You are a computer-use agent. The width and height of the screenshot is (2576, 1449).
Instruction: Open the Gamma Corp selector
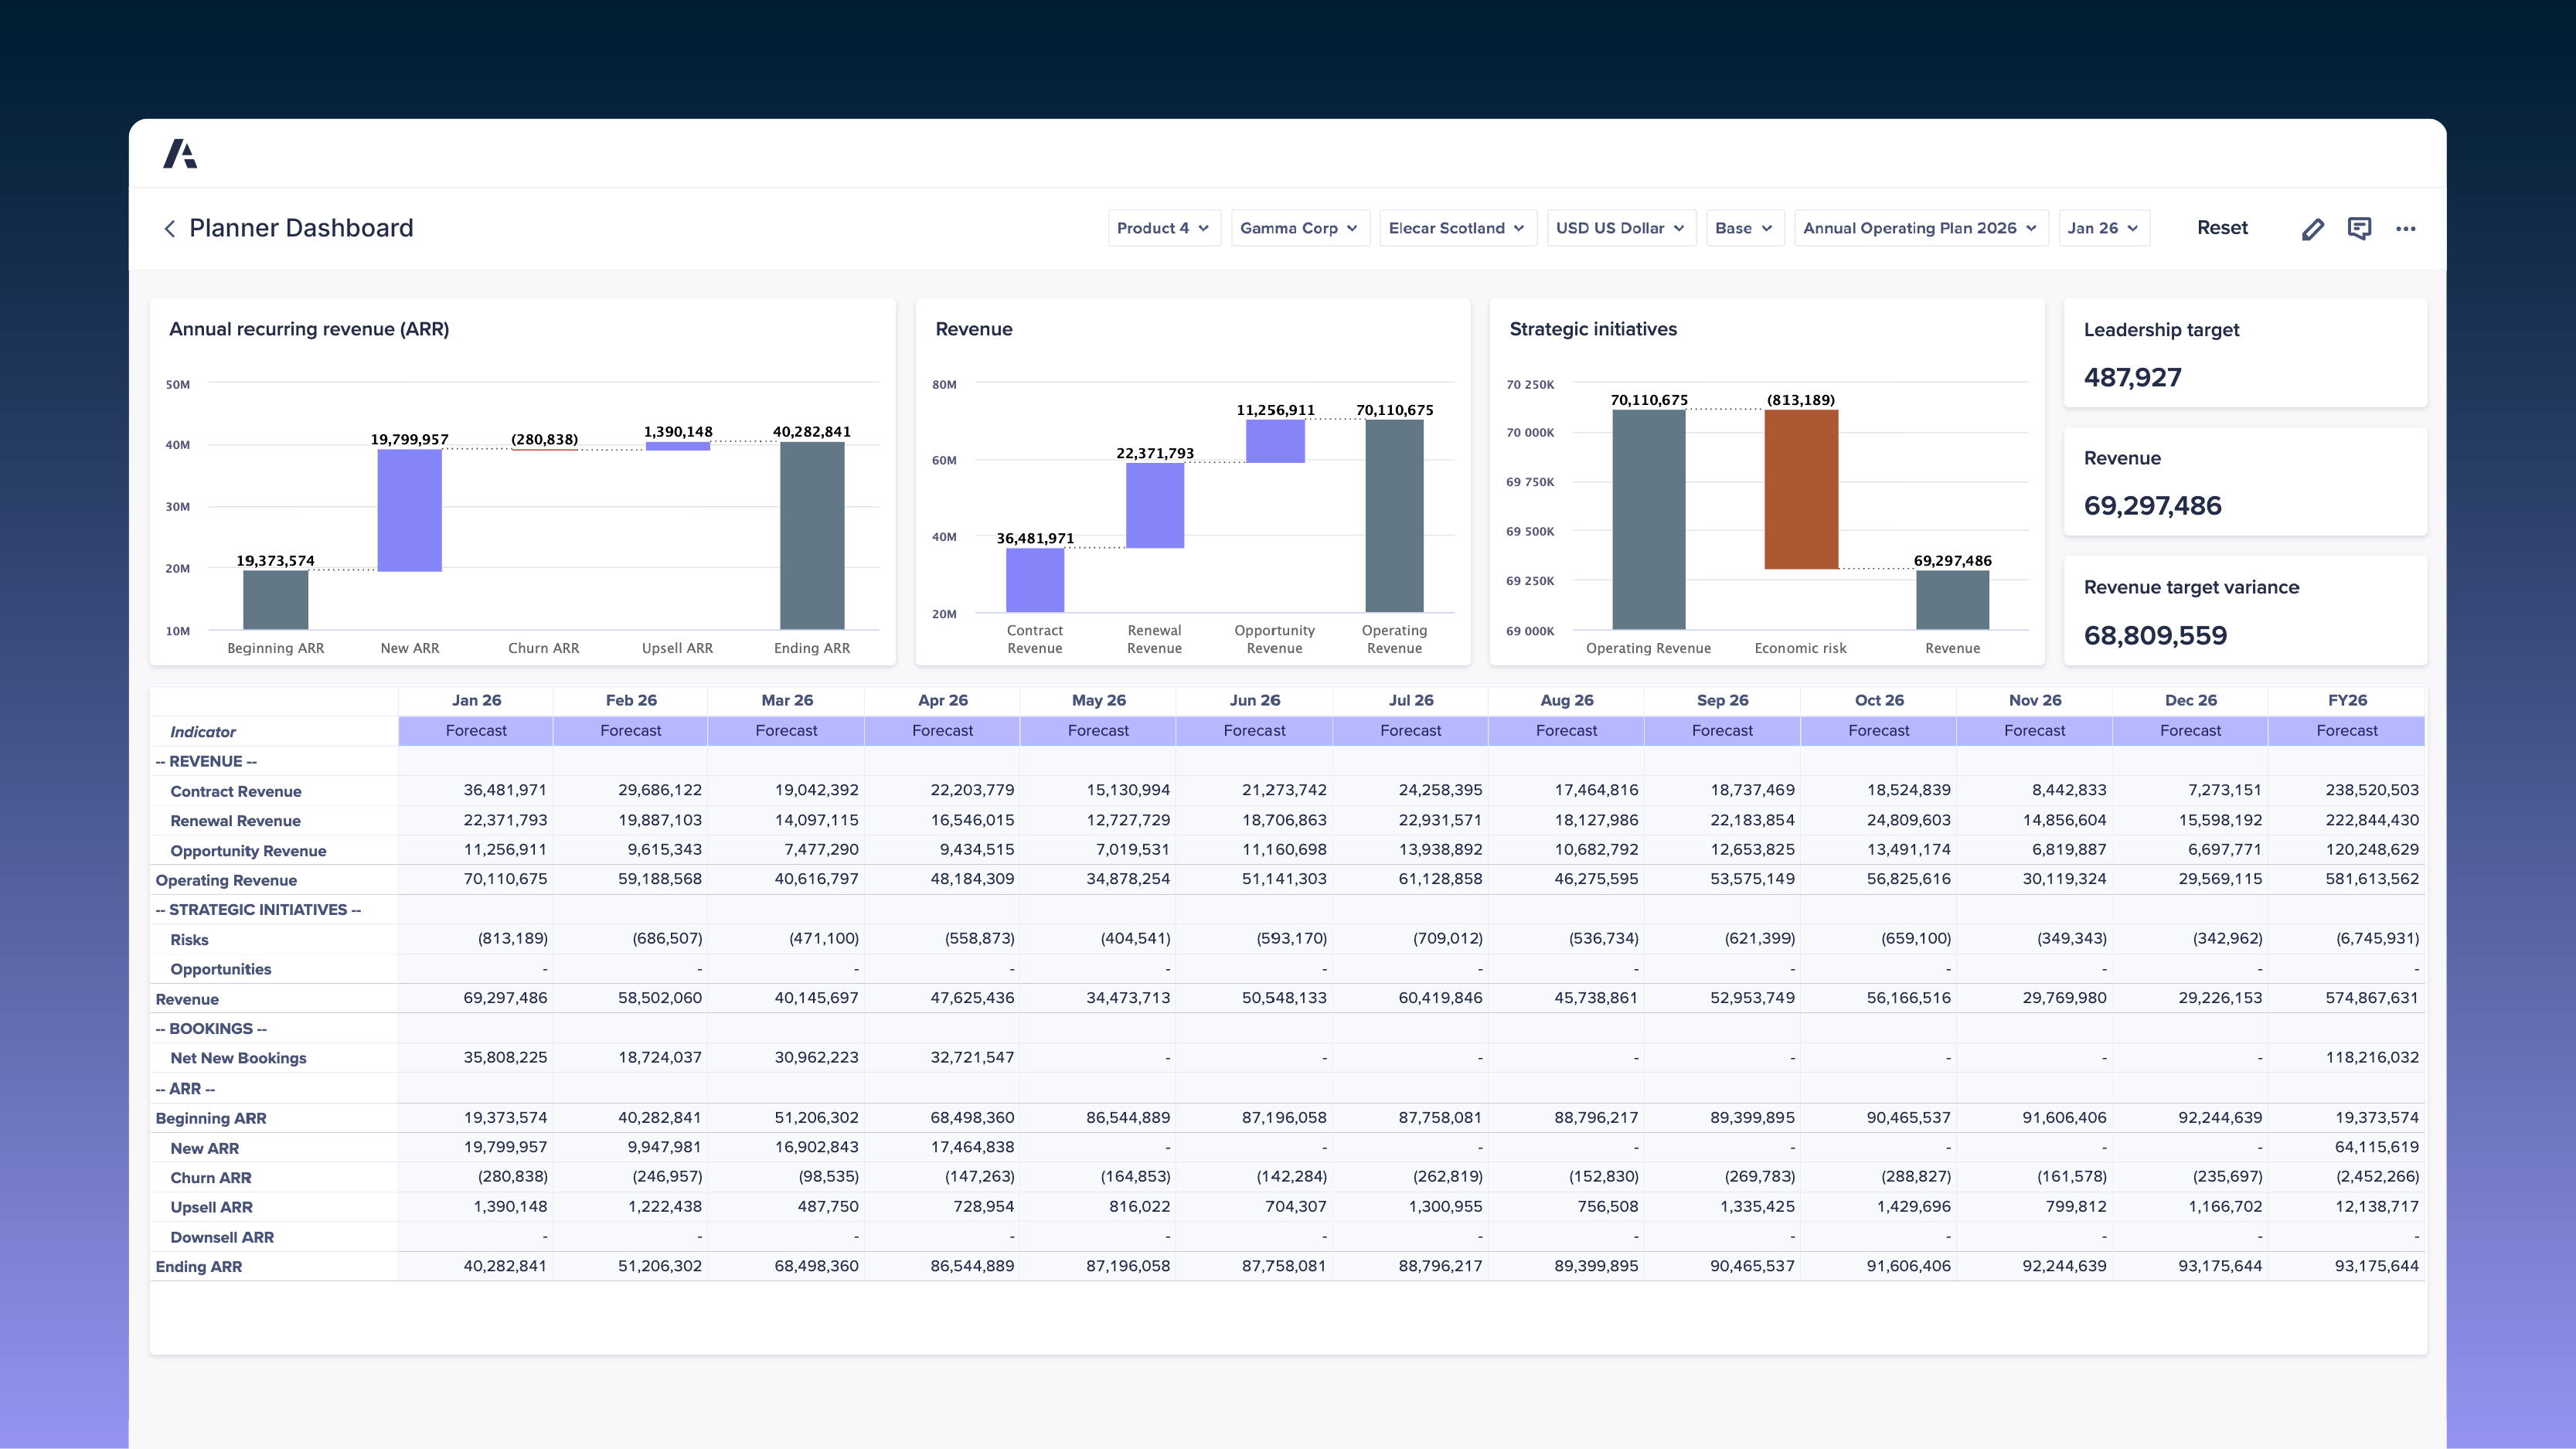[x=1299, y=228]
